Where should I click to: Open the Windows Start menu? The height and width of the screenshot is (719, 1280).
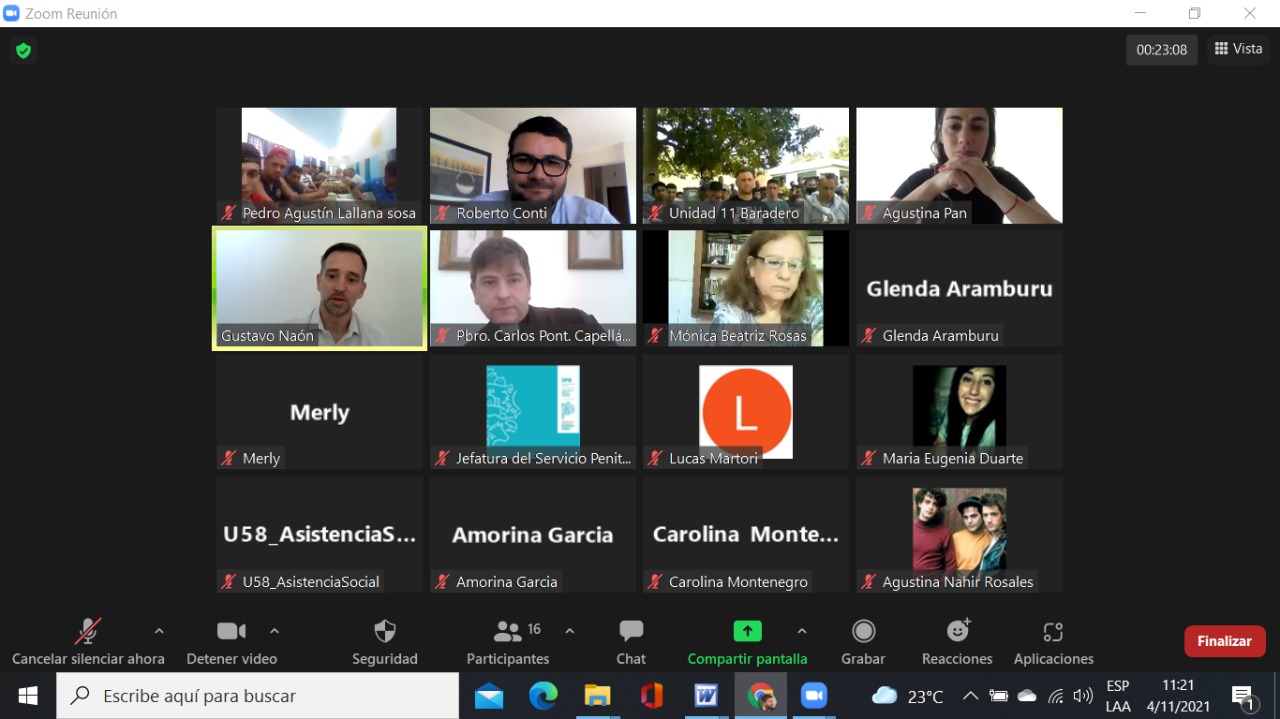tap(28, 696)
